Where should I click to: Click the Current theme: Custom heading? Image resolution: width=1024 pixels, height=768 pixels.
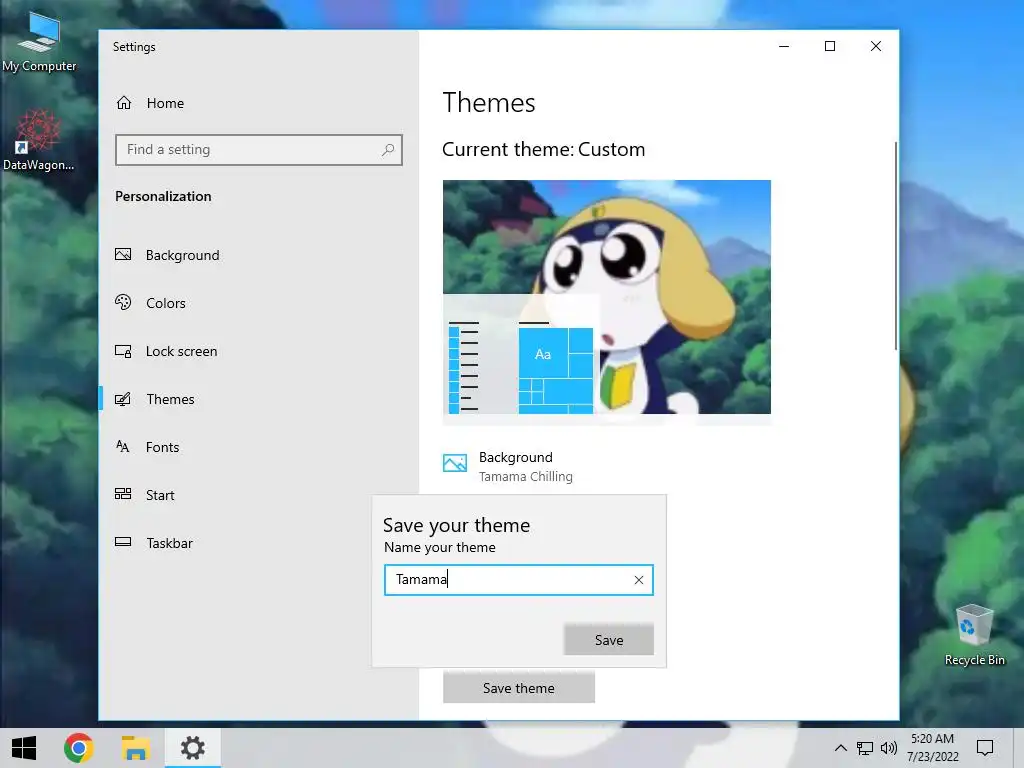[543, 150]
